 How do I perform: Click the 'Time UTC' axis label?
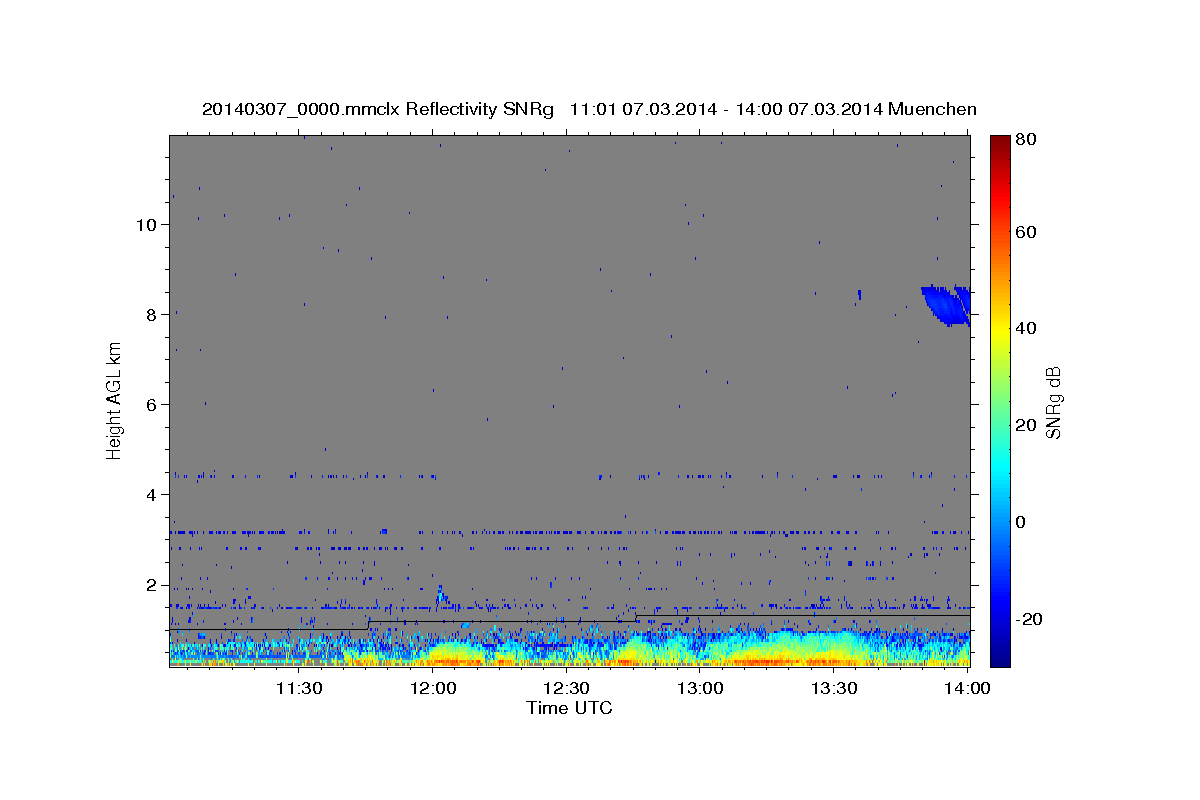point(569,708)
